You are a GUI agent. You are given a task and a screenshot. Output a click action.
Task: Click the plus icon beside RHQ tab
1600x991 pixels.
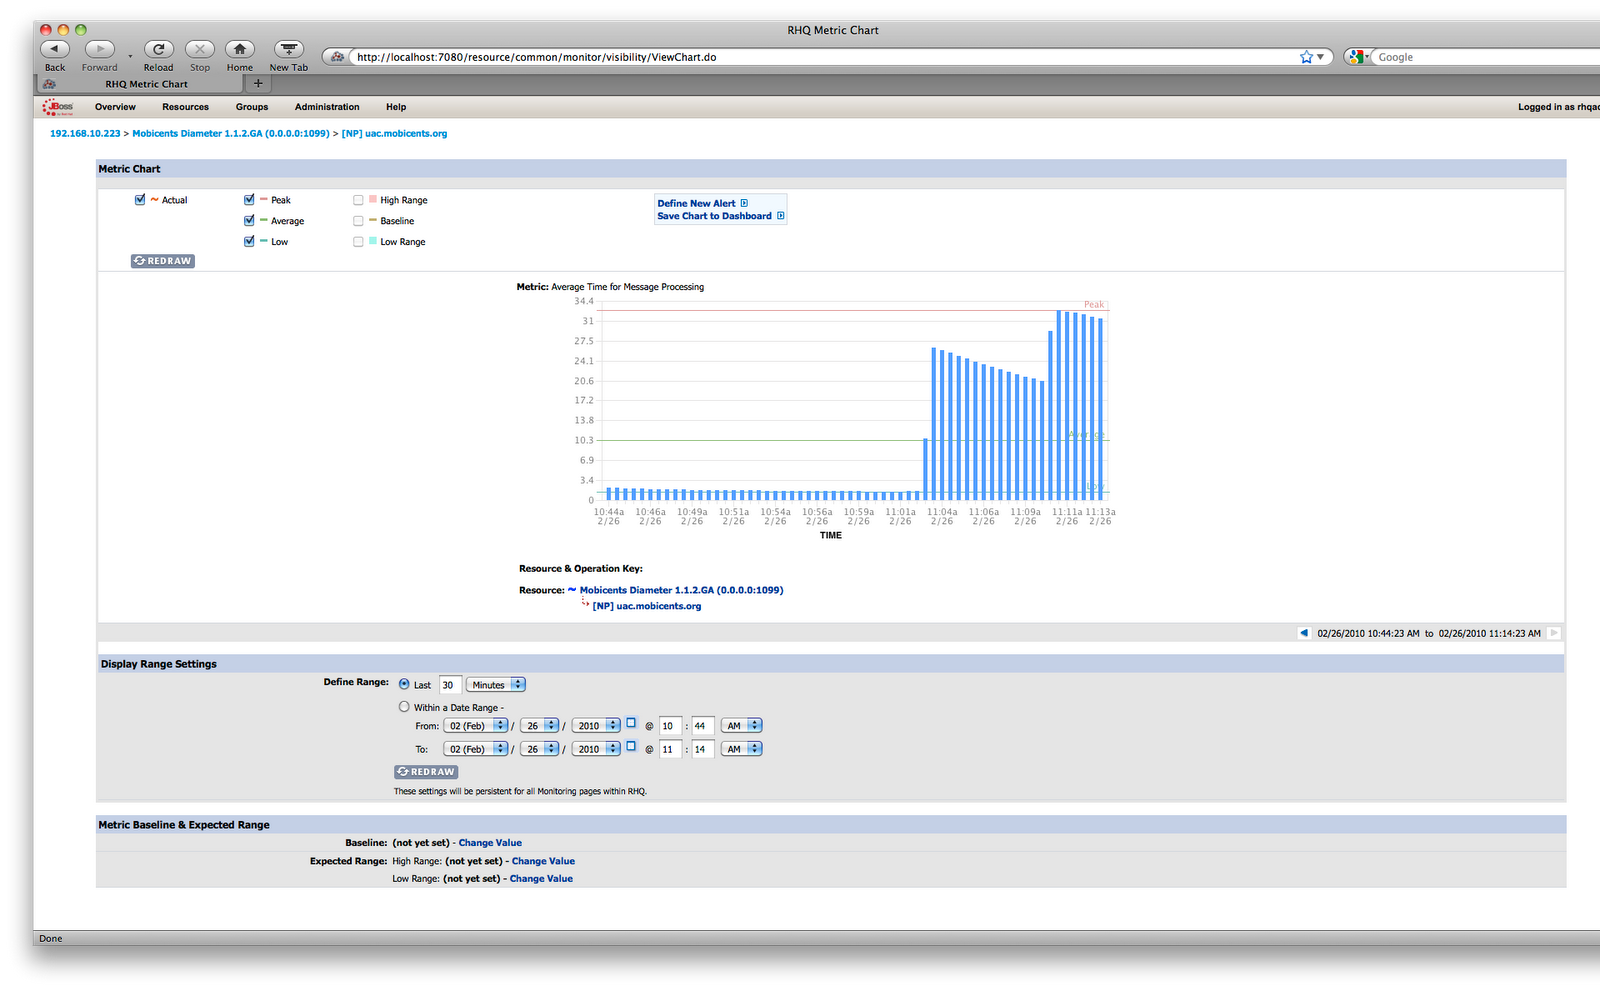[x=258, y=84]
